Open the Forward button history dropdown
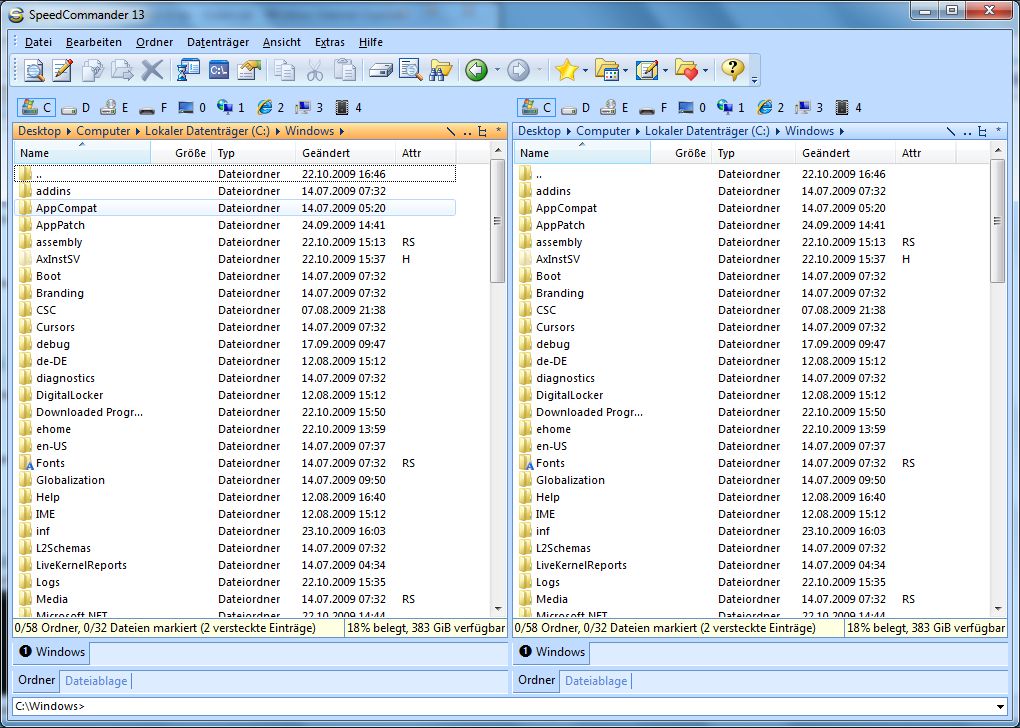 tap(540, 70)
